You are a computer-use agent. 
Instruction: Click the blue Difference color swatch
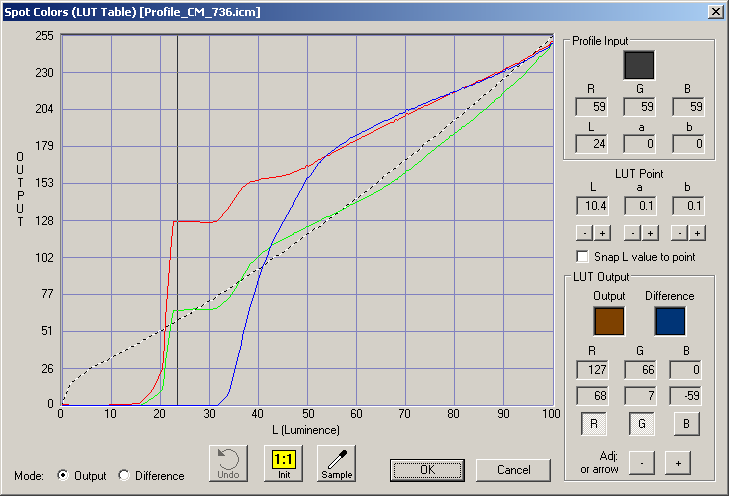coord(670,321)
